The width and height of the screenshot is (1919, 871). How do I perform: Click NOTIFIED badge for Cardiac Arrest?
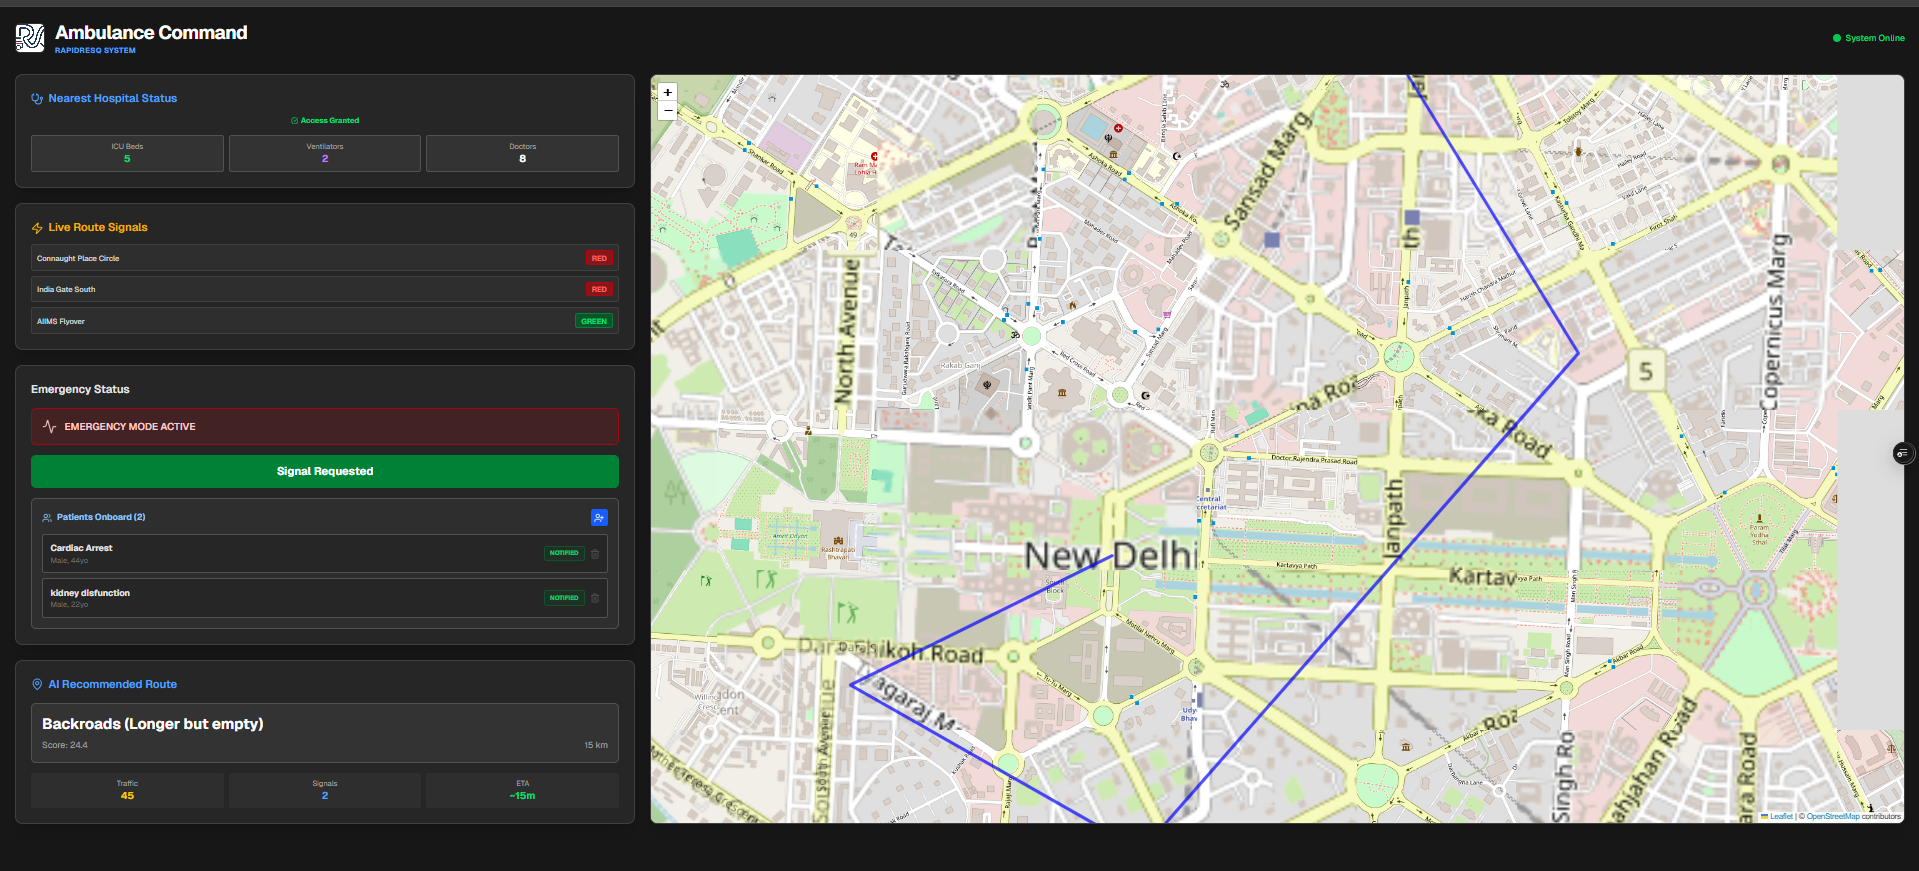pyautogui.click(x=564, y=553)
